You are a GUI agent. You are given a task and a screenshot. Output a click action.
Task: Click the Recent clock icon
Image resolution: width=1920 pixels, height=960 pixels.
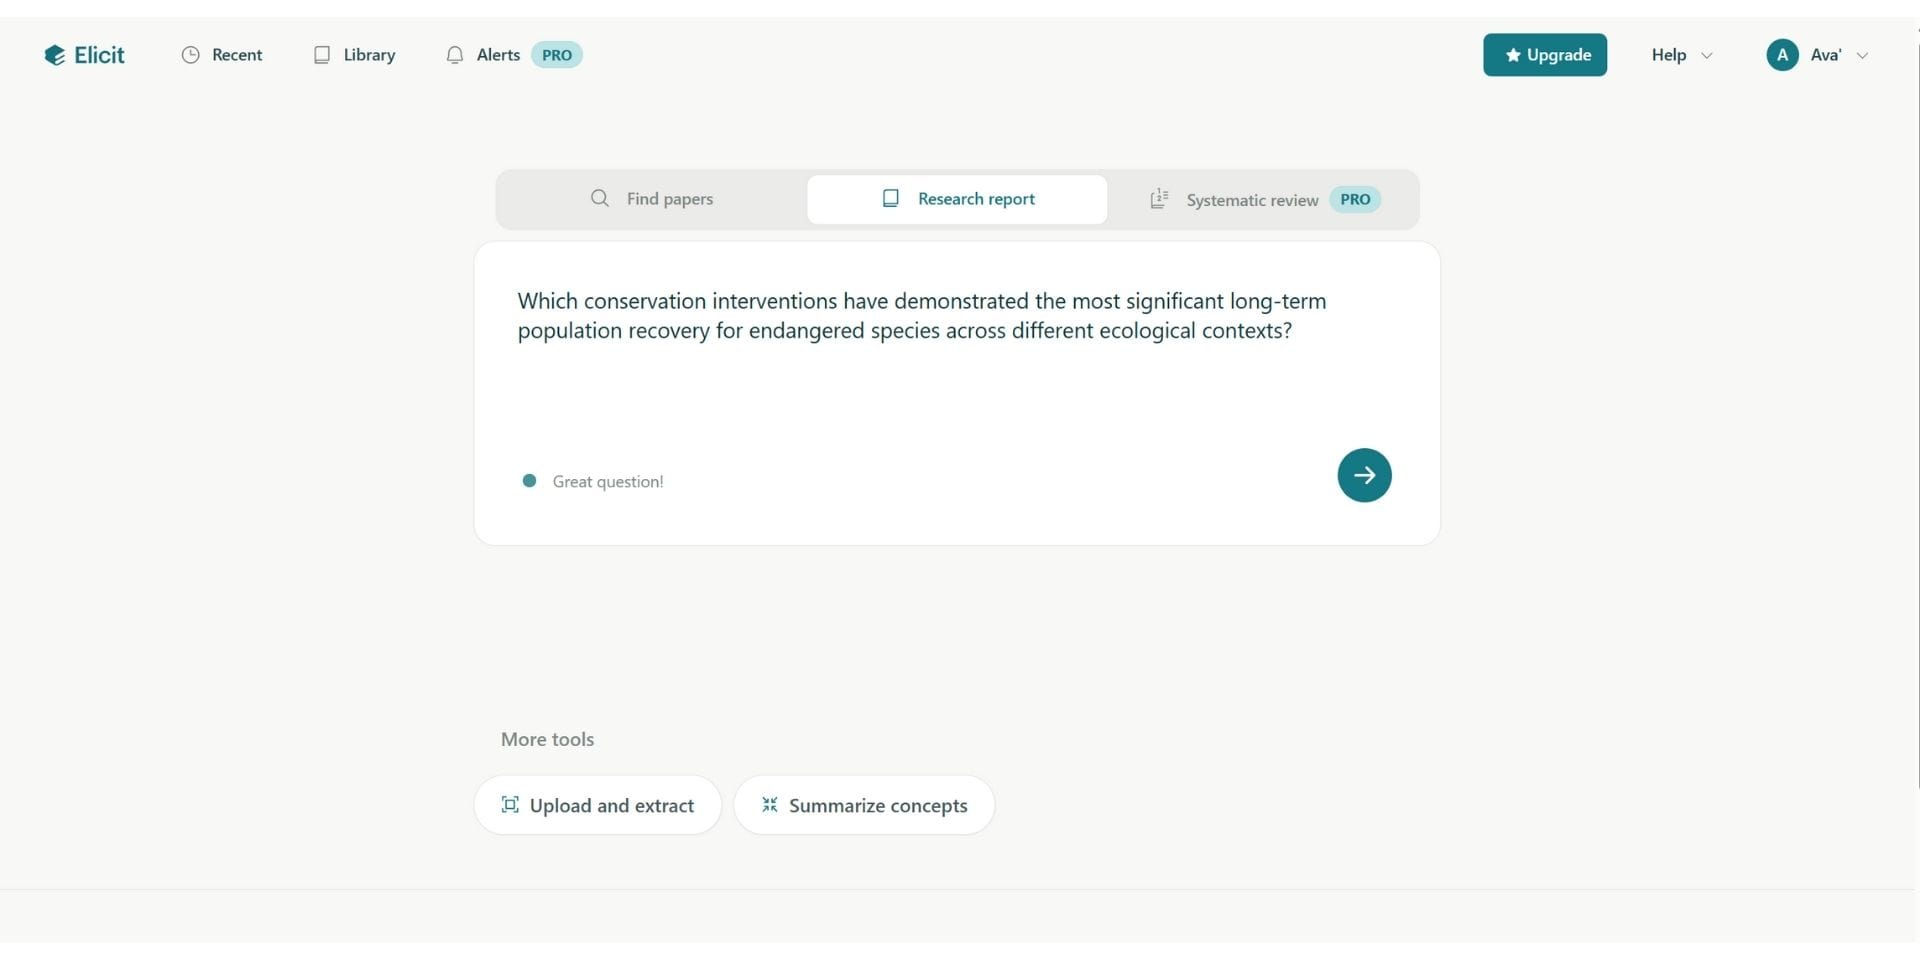[x=190, y=55]
